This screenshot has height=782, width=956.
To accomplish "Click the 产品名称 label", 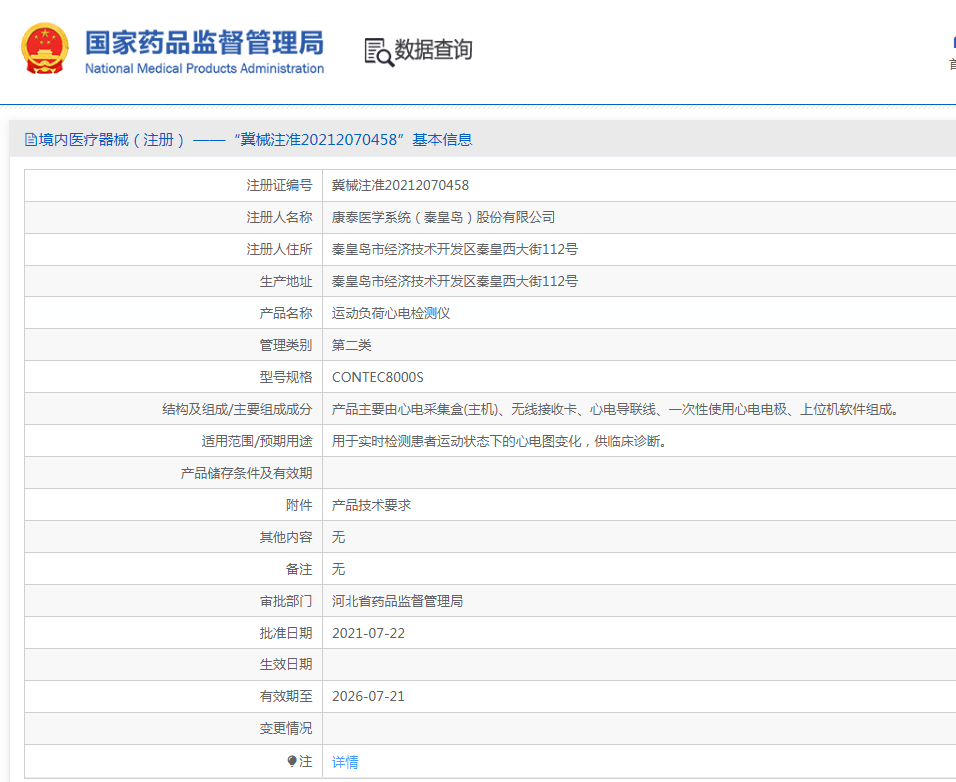I will pyautogui.click(x=286, y=313).
